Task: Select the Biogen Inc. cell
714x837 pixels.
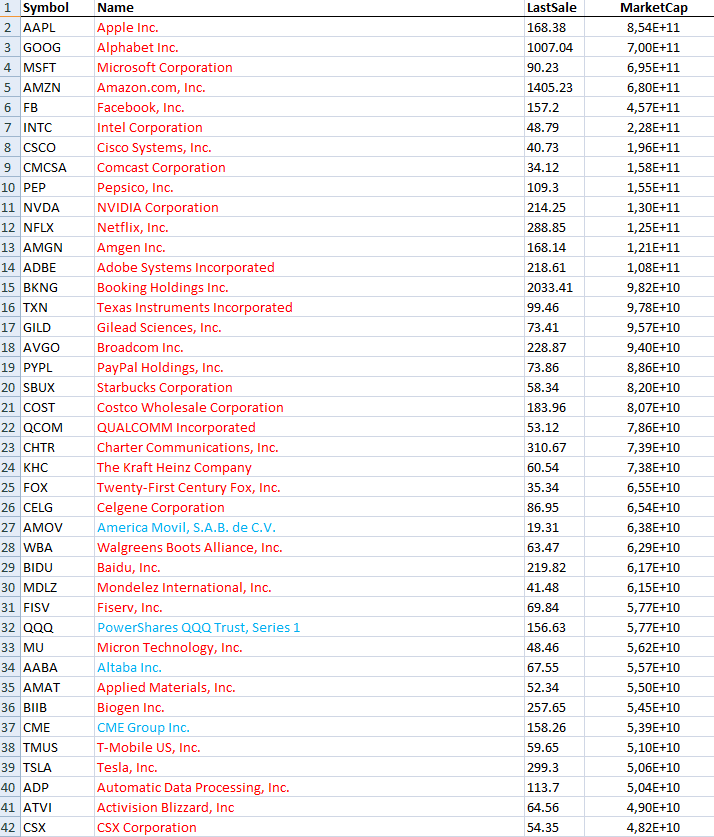Action: (x=310, y=707)
